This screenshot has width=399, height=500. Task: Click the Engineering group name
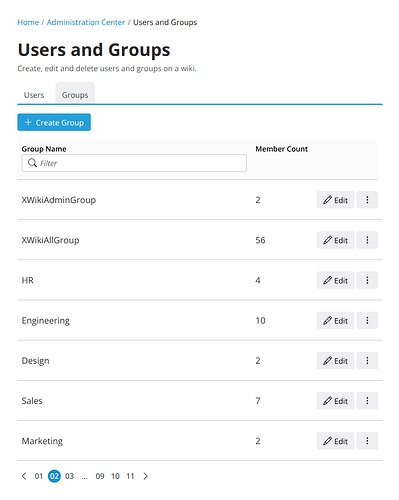tap(46, 321)
